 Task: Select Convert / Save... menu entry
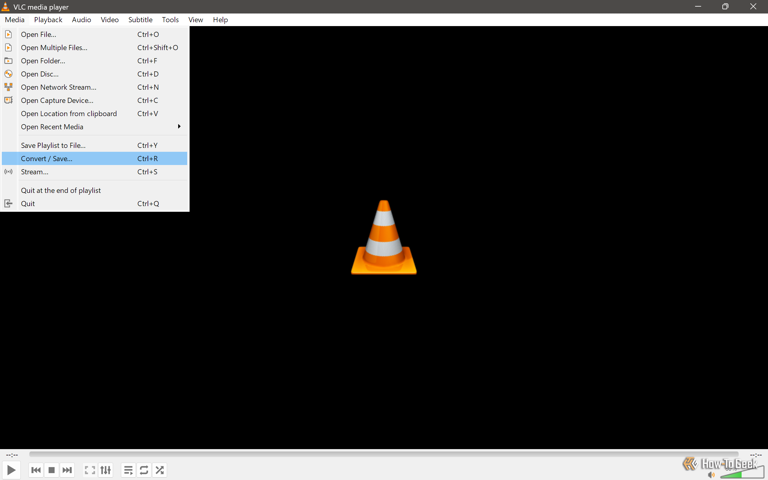(95, 159)
